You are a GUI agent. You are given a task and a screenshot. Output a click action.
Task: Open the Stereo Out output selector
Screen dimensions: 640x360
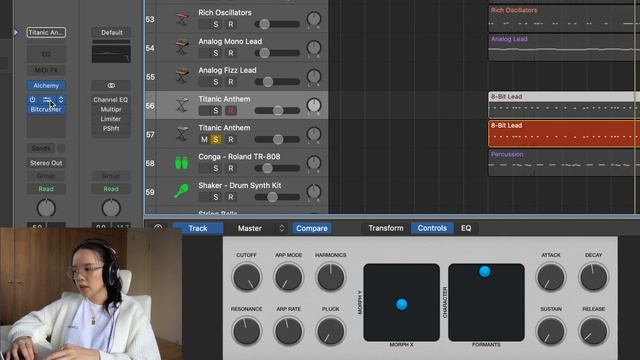coord(46,163)
